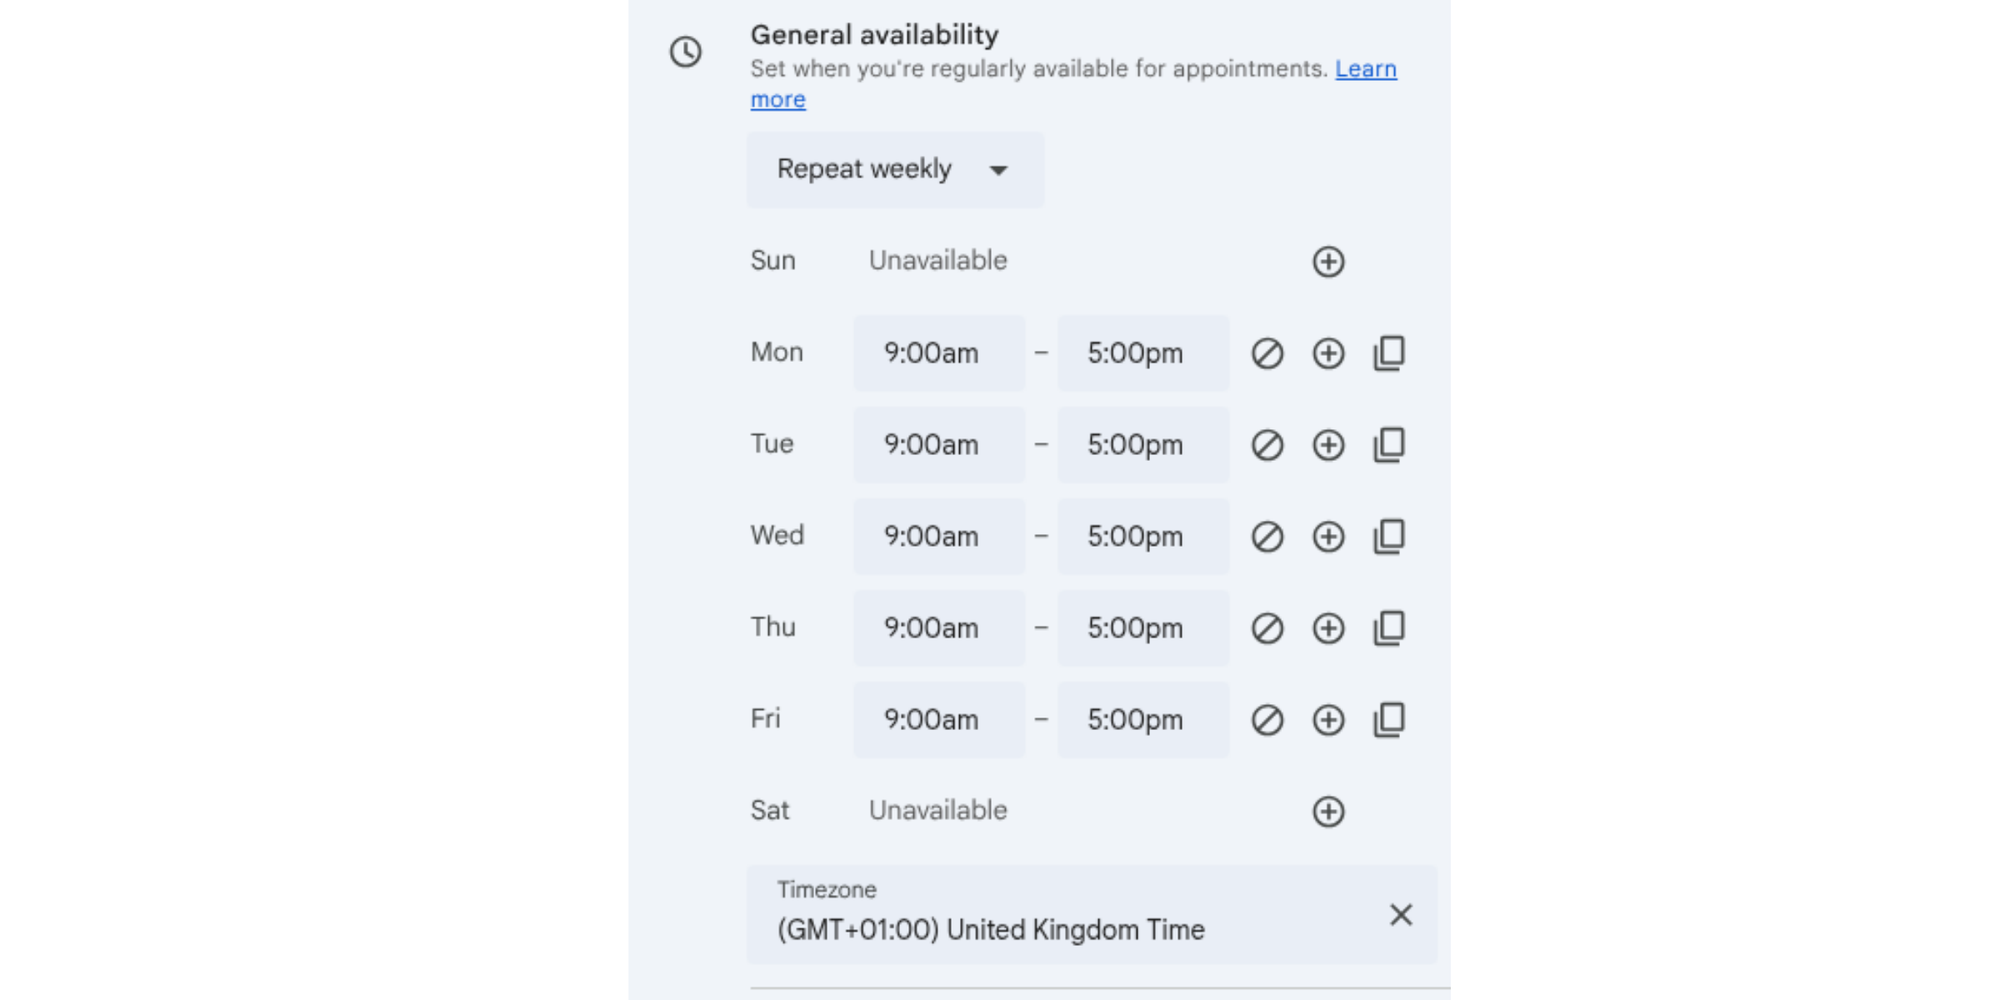The width and height of the screenshot is (2000, 1000).
Task: Disable Thursday's availability
Action: tap(1267, 628)
